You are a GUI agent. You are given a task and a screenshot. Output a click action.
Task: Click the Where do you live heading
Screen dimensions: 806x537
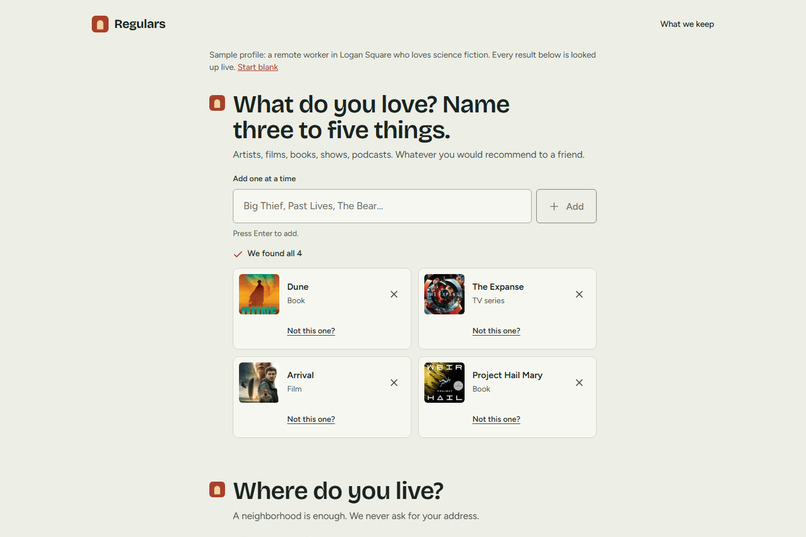coord(338,491)
